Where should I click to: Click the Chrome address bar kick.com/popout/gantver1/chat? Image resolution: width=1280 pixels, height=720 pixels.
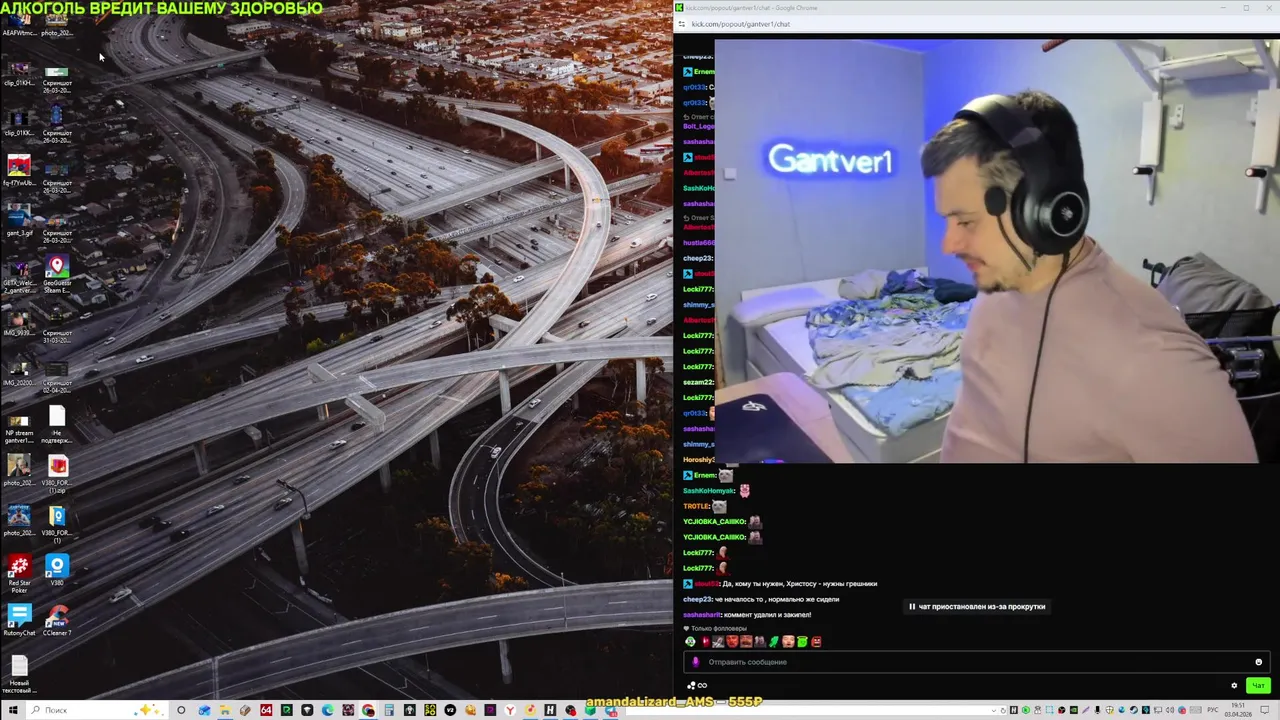(x=741, y=24)
